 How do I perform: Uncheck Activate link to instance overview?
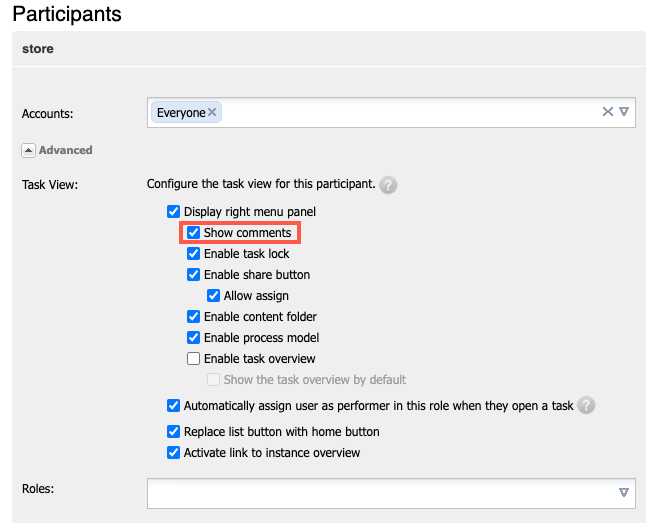tap(173, 453)
